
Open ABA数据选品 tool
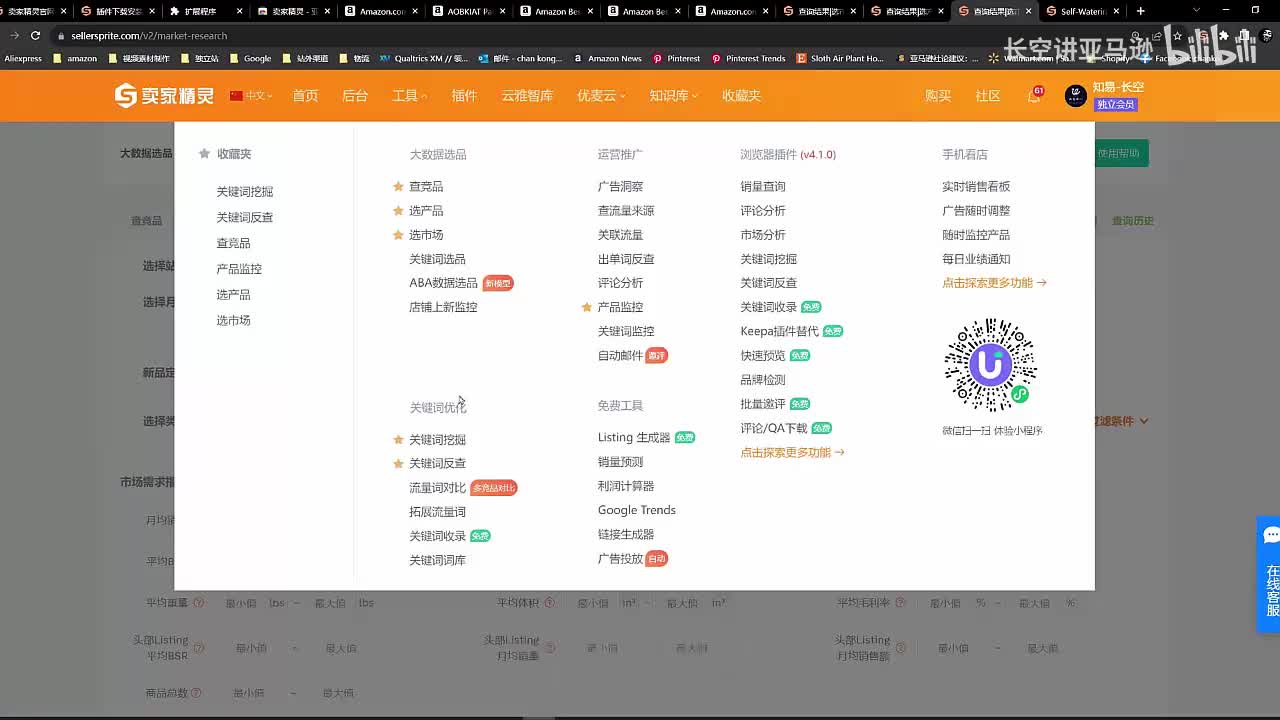pos(443,283)
